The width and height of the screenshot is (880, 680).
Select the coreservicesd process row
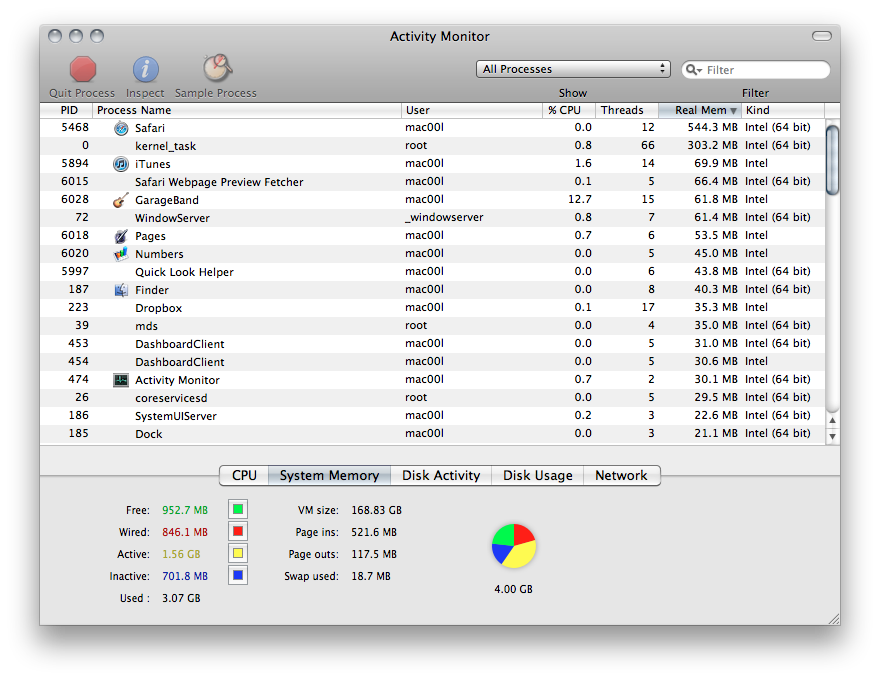432,397
